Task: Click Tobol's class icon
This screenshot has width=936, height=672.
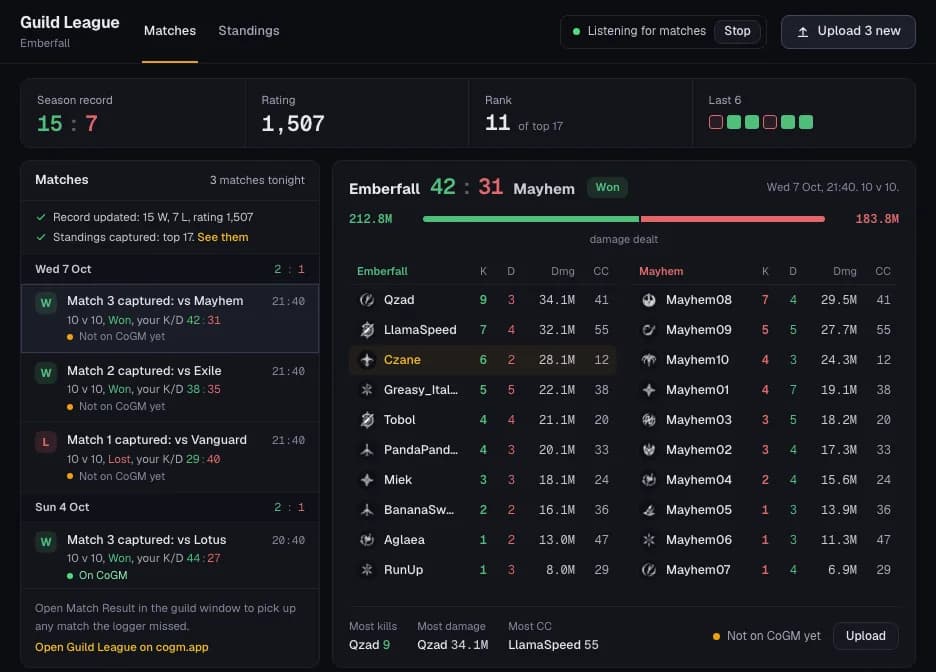Action: pos(367,420)
